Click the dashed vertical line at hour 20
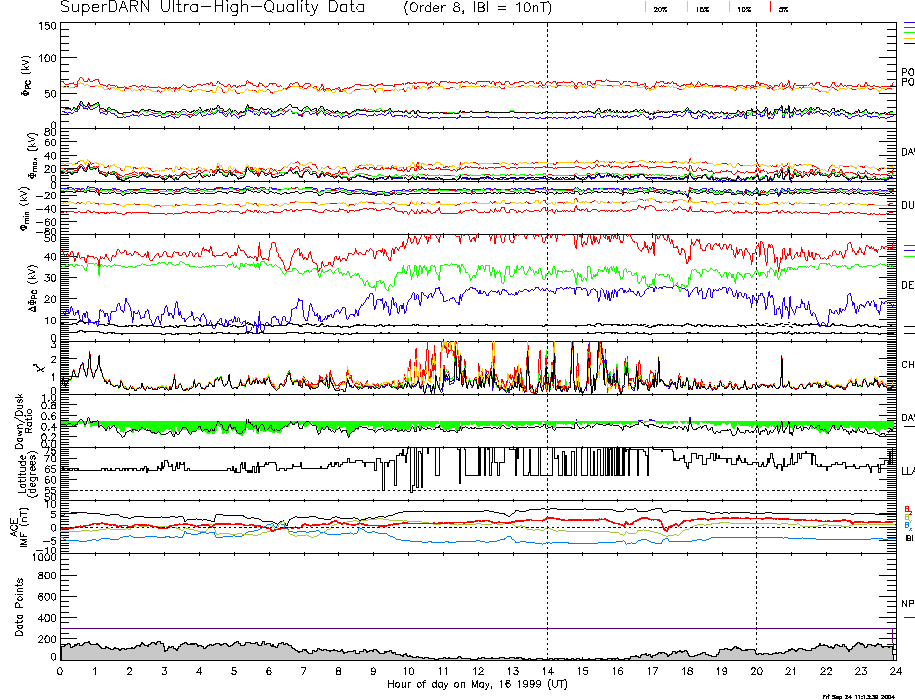Image resolution: width=915 pixels, height=700 pixels. 756,300
